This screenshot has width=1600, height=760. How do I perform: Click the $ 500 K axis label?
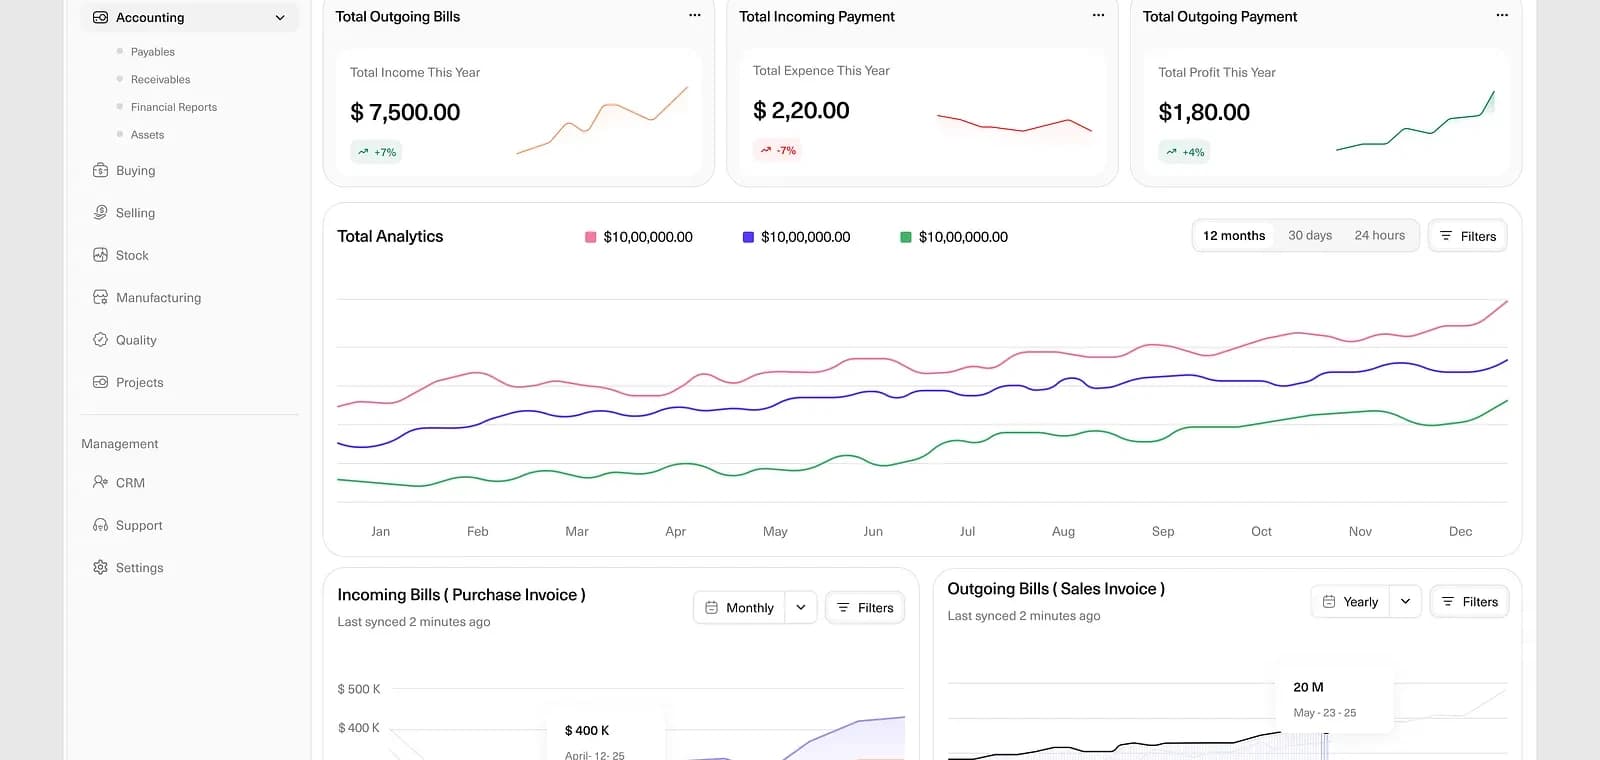point(359,689)
